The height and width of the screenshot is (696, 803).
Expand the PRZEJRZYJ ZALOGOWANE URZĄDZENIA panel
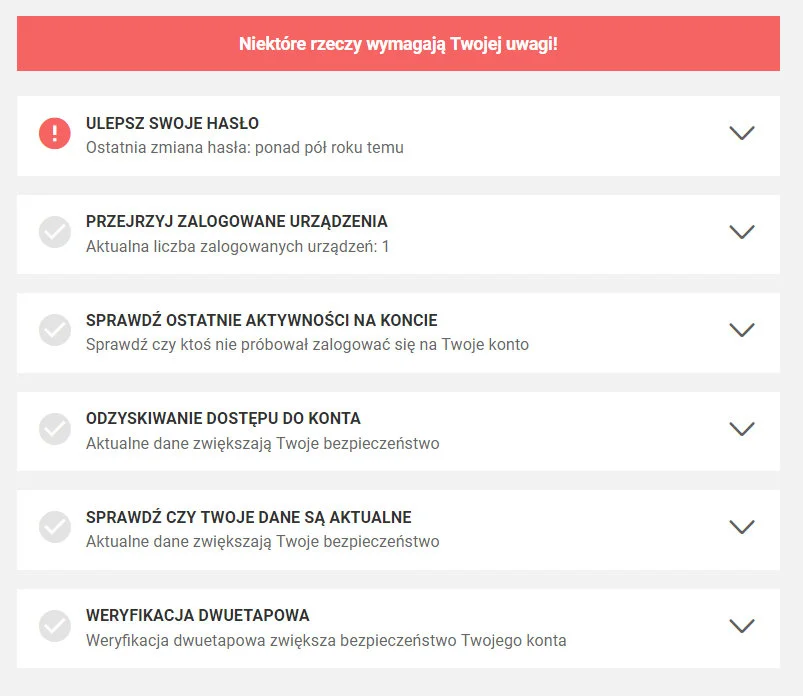tap(741, 230)
